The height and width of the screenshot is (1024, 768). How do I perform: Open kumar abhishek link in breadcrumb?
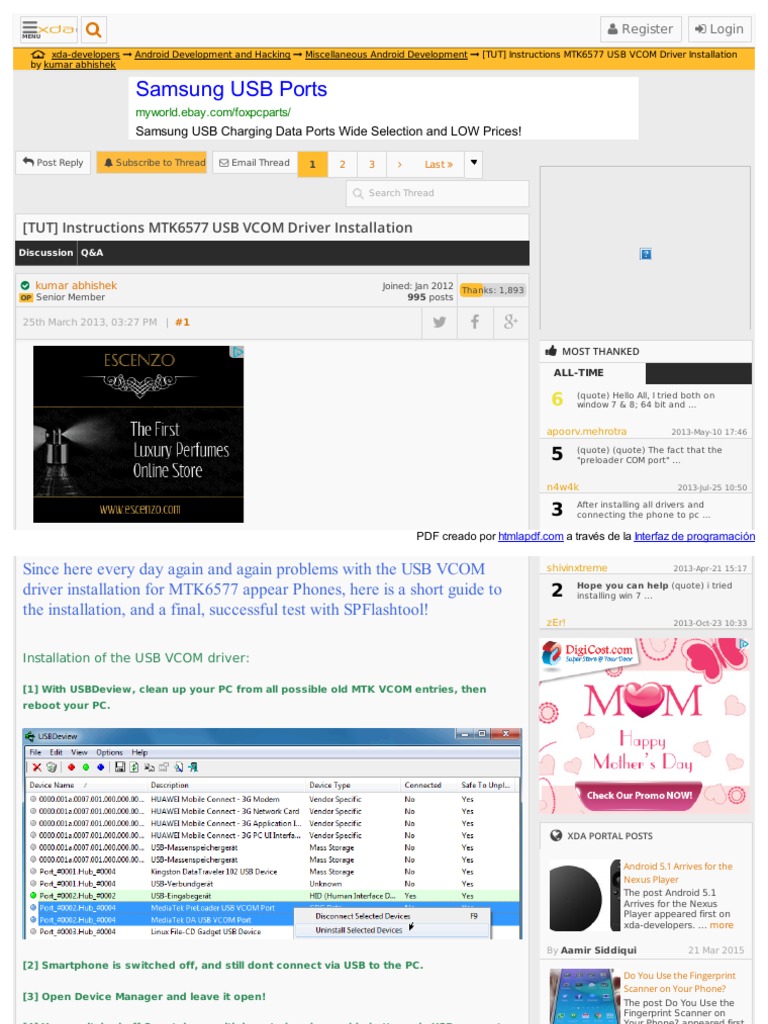point(80,65)
